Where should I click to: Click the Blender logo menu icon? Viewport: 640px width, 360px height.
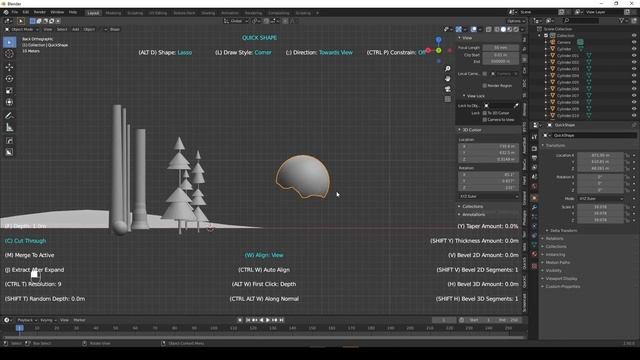tap(6, 12)
